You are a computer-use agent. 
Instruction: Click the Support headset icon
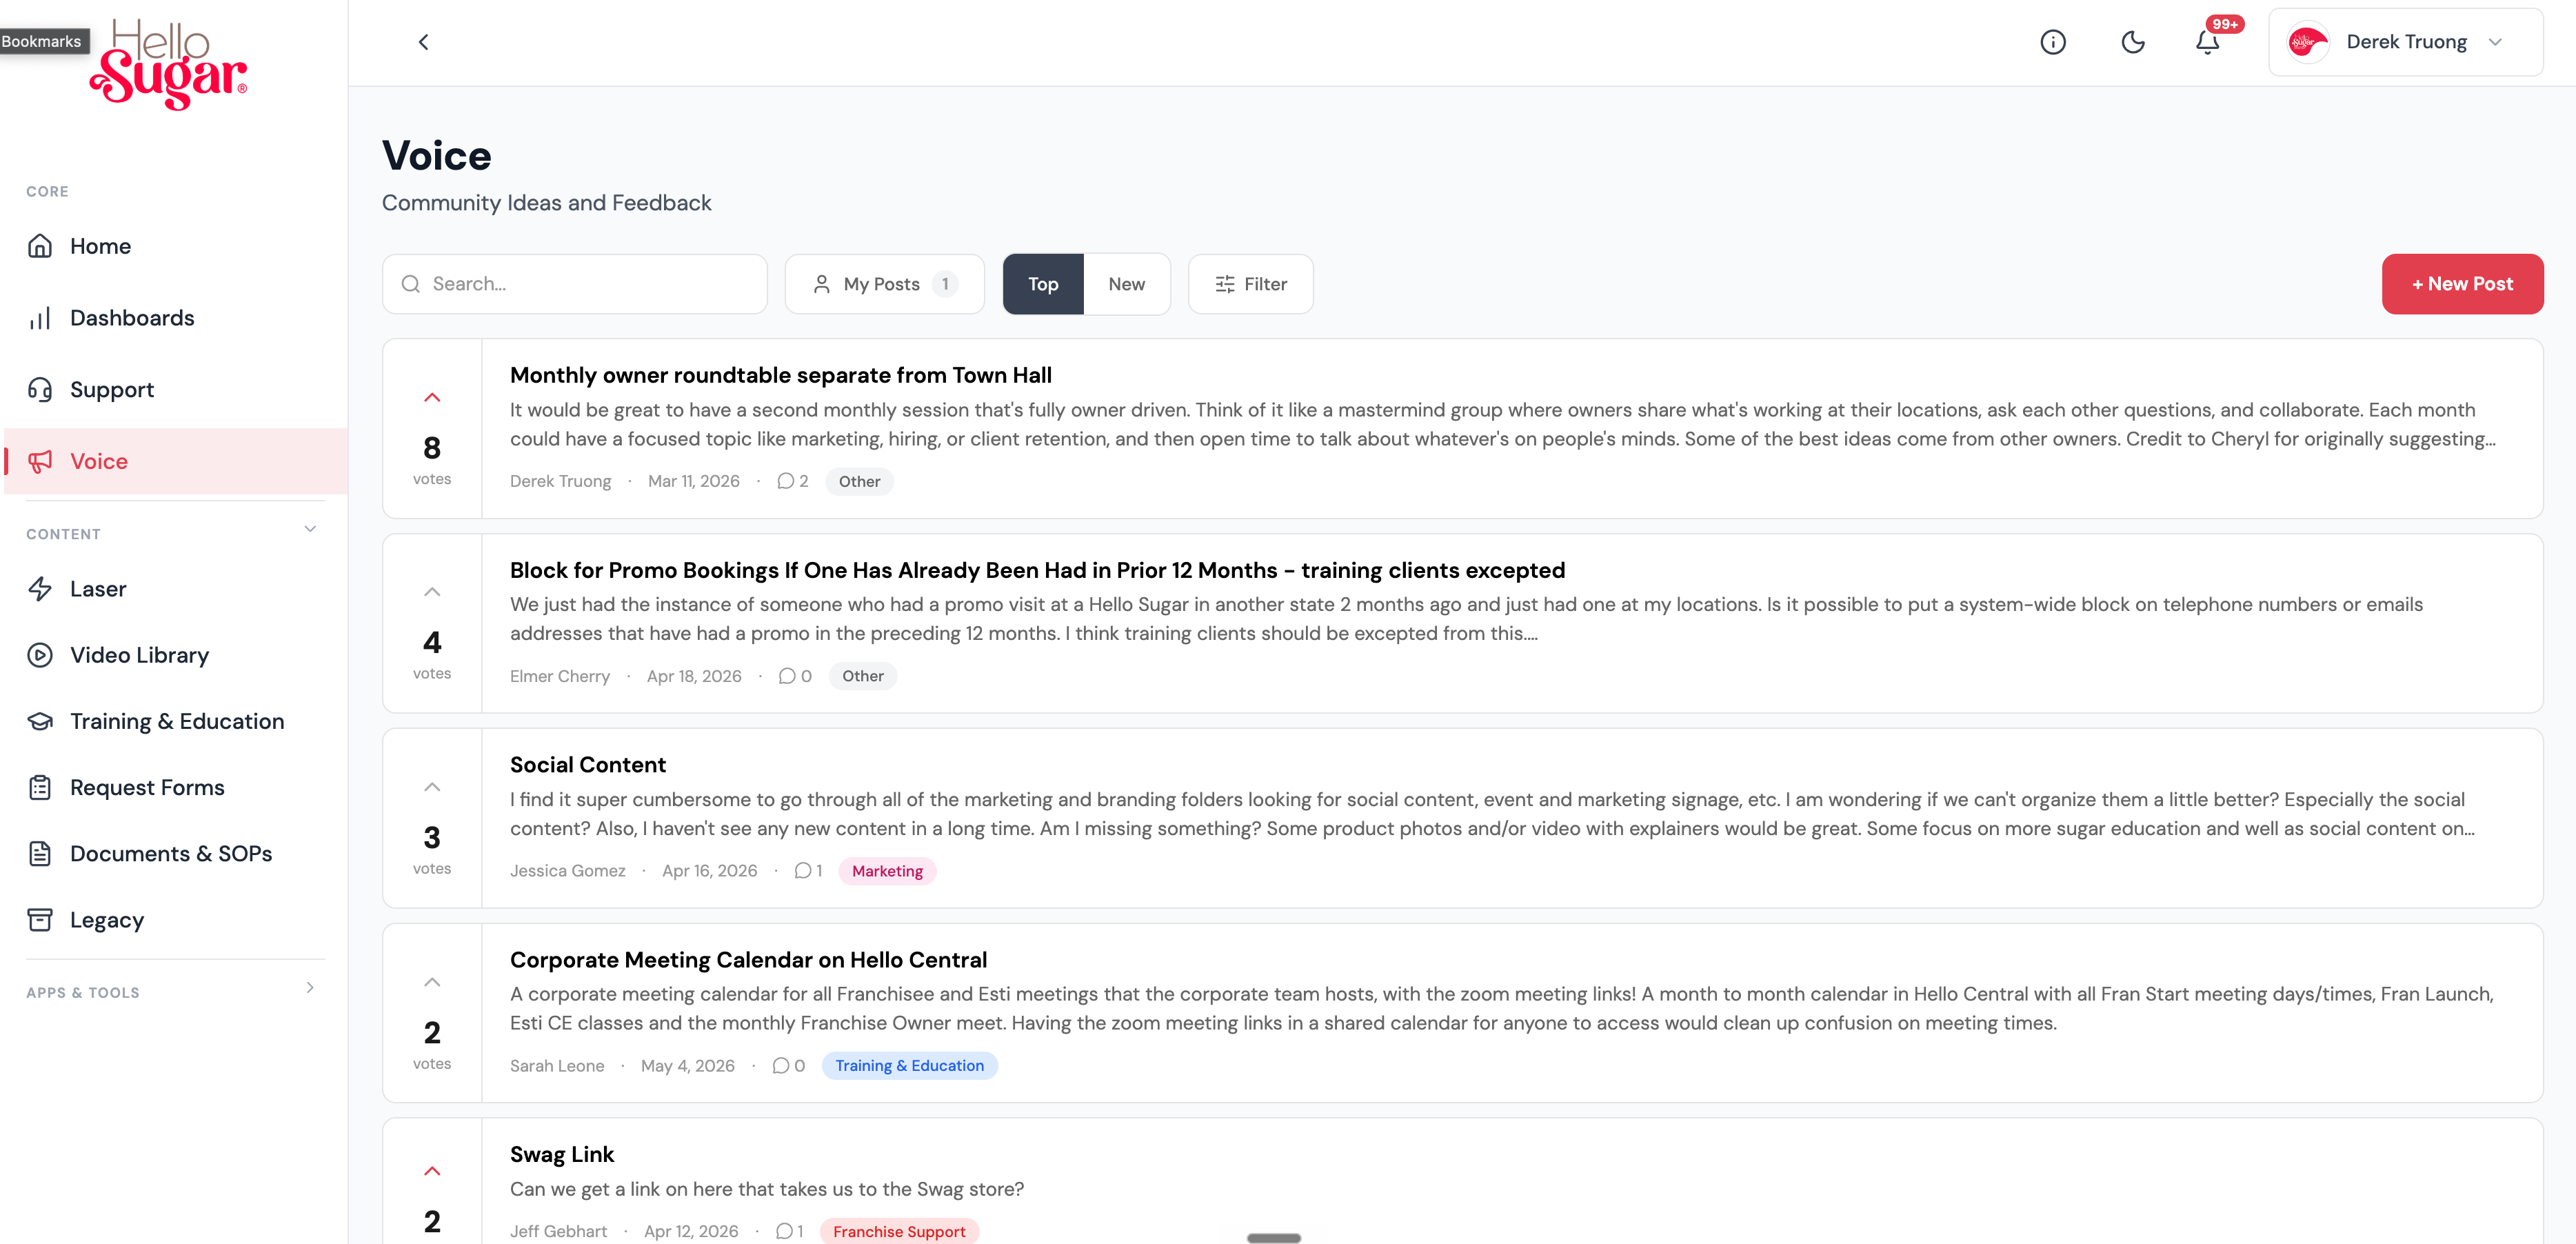pyautogui.click(x=40, y=390)
